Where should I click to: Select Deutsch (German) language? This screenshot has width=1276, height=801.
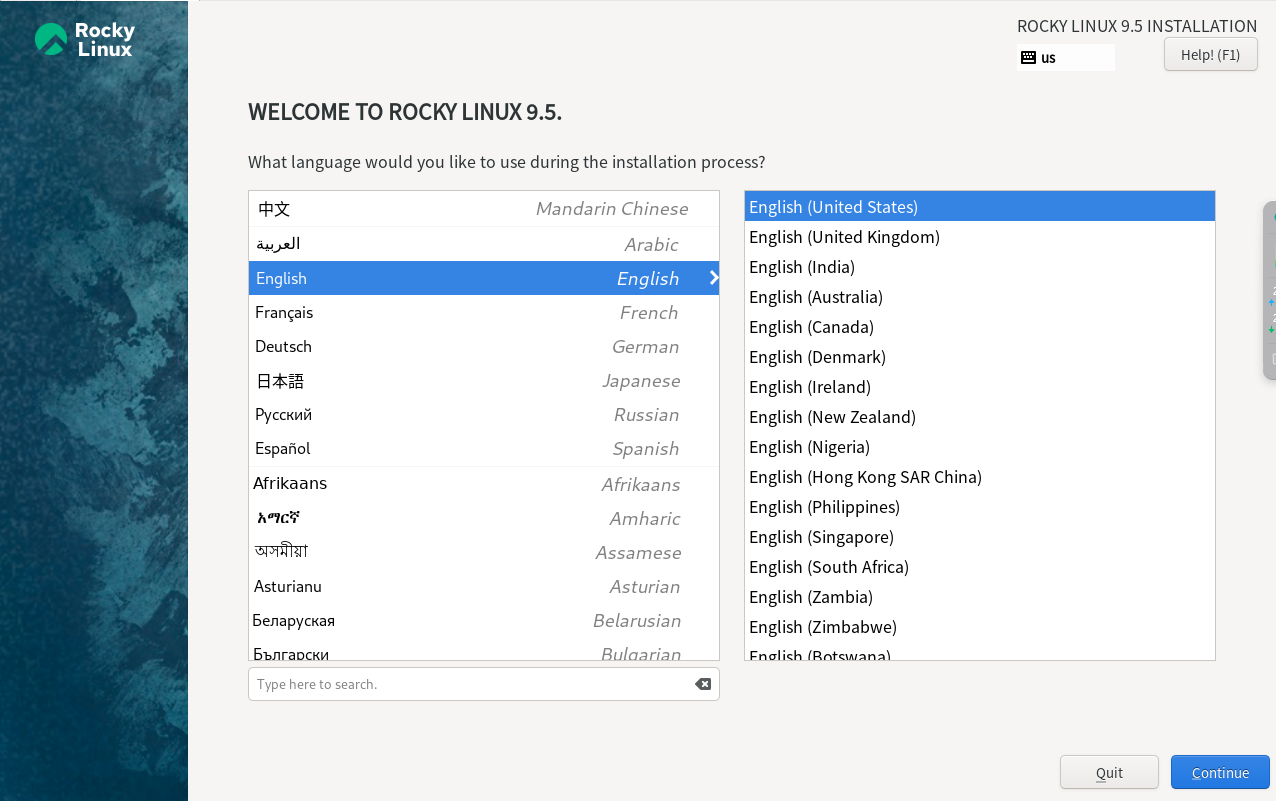pos(484,346)
